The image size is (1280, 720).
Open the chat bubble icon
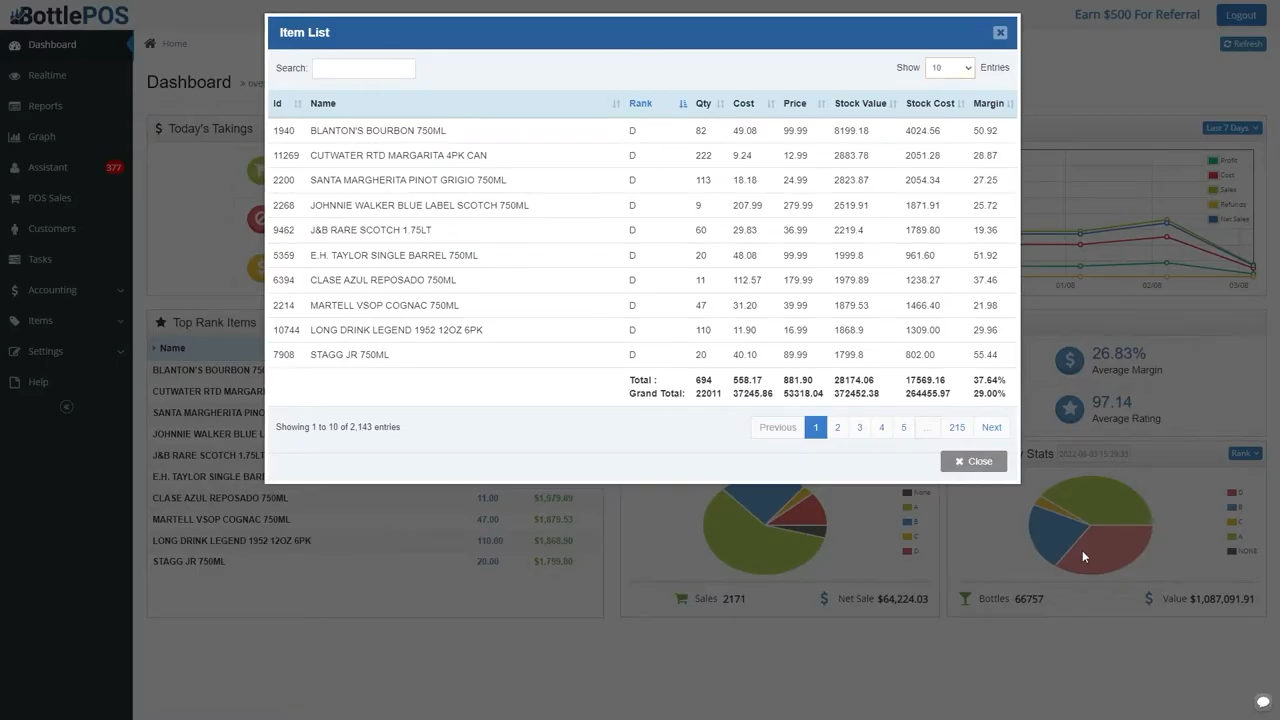coord(1263,702)
